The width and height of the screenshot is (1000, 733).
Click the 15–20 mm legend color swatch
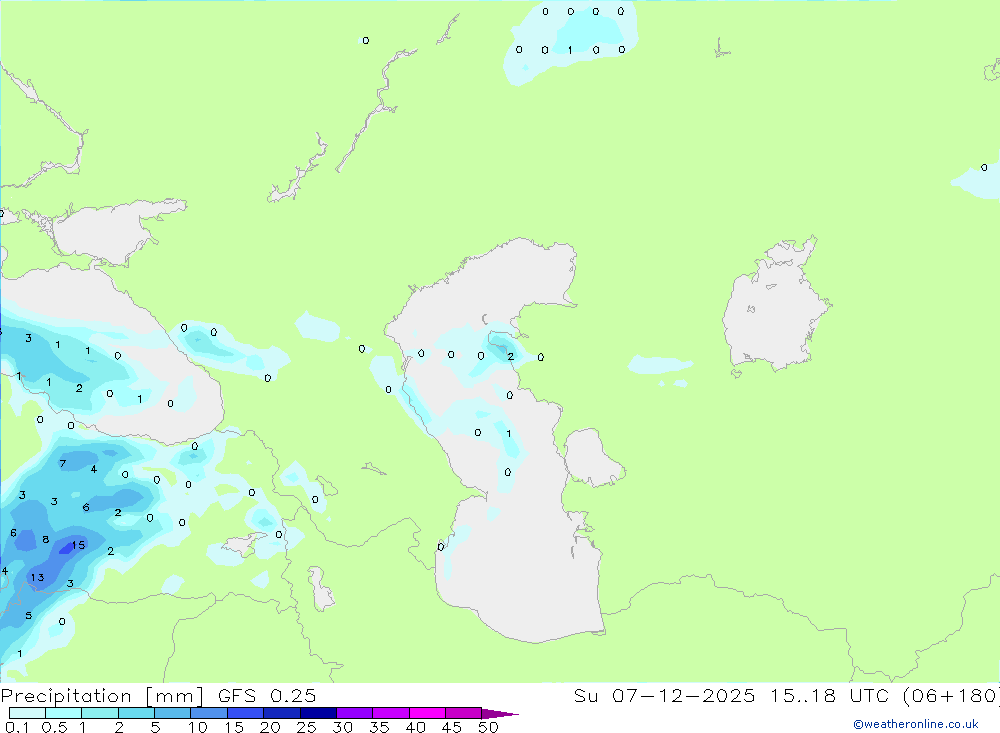[246, 713]
